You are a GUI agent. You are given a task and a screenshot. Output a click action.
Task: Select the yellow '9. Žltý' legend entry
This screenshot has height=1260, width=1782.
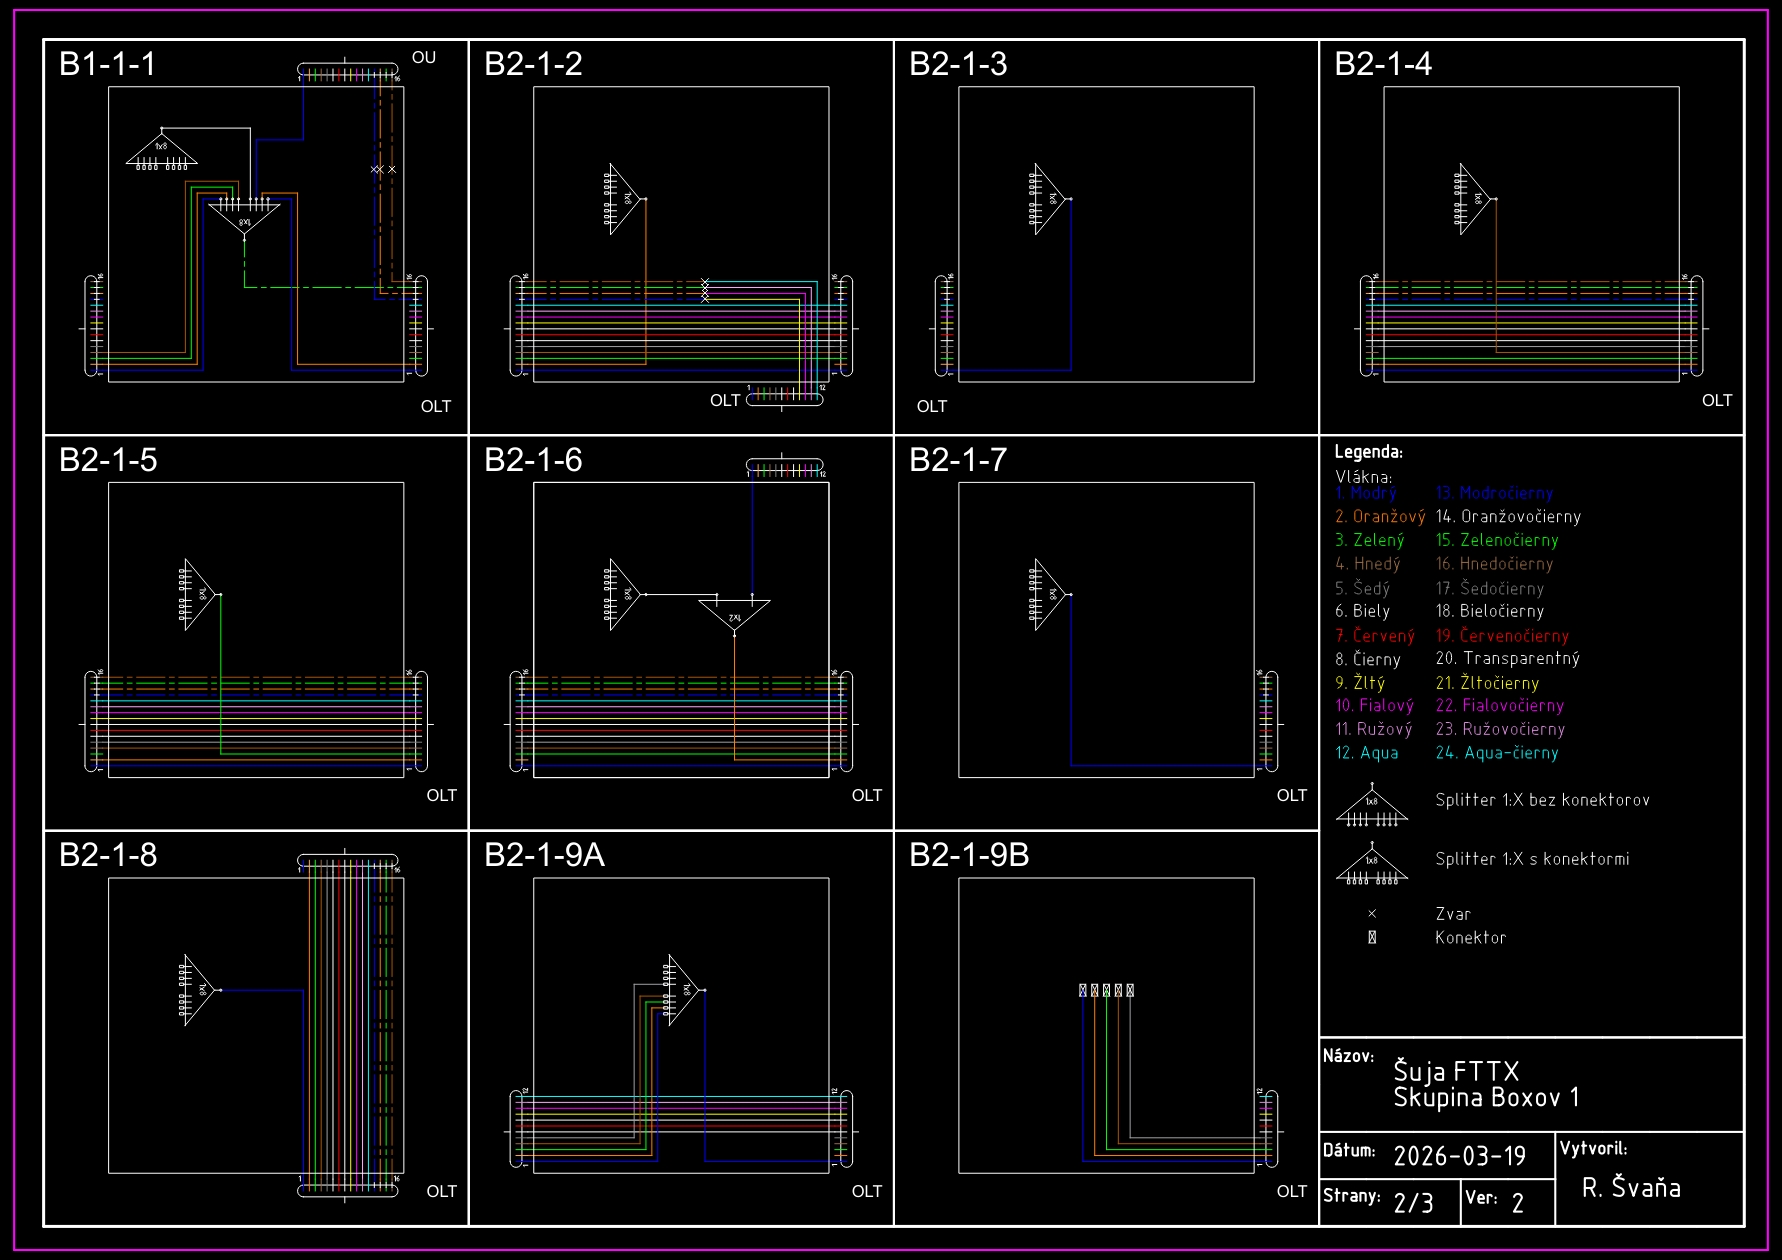click(x=1360, y=683)
